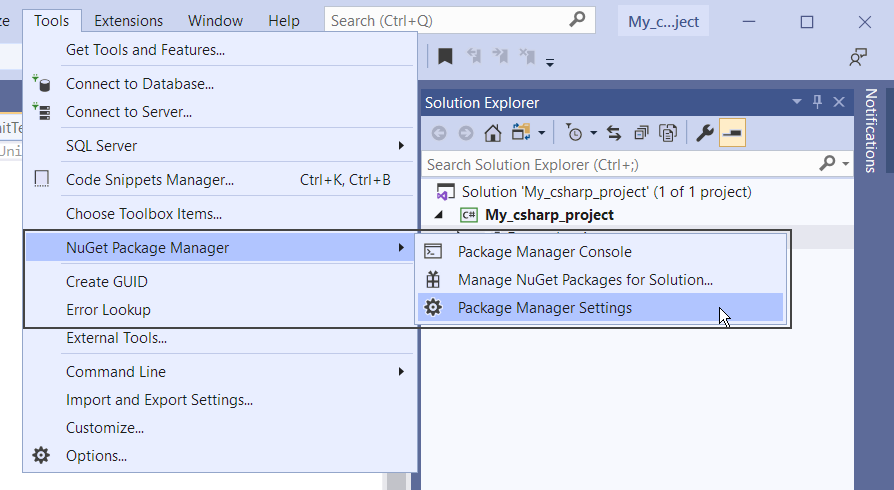The image size is (894, 490).
Task: Click the search magnifier in Quick Launch box
Action: pos(578,20)
